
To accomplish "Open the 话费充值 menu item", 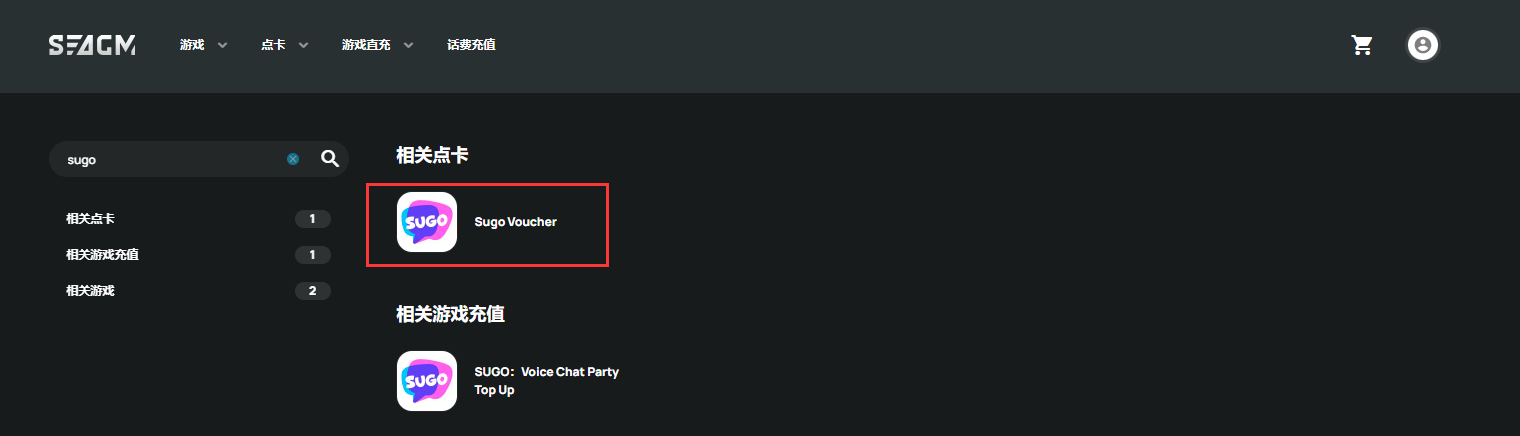I will click(471, 45).
